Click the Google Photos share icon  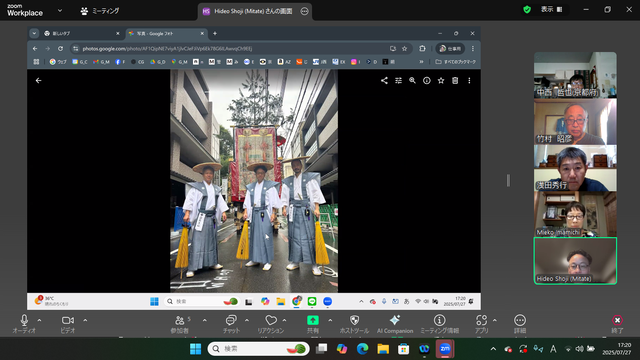[x=384, y=81]
